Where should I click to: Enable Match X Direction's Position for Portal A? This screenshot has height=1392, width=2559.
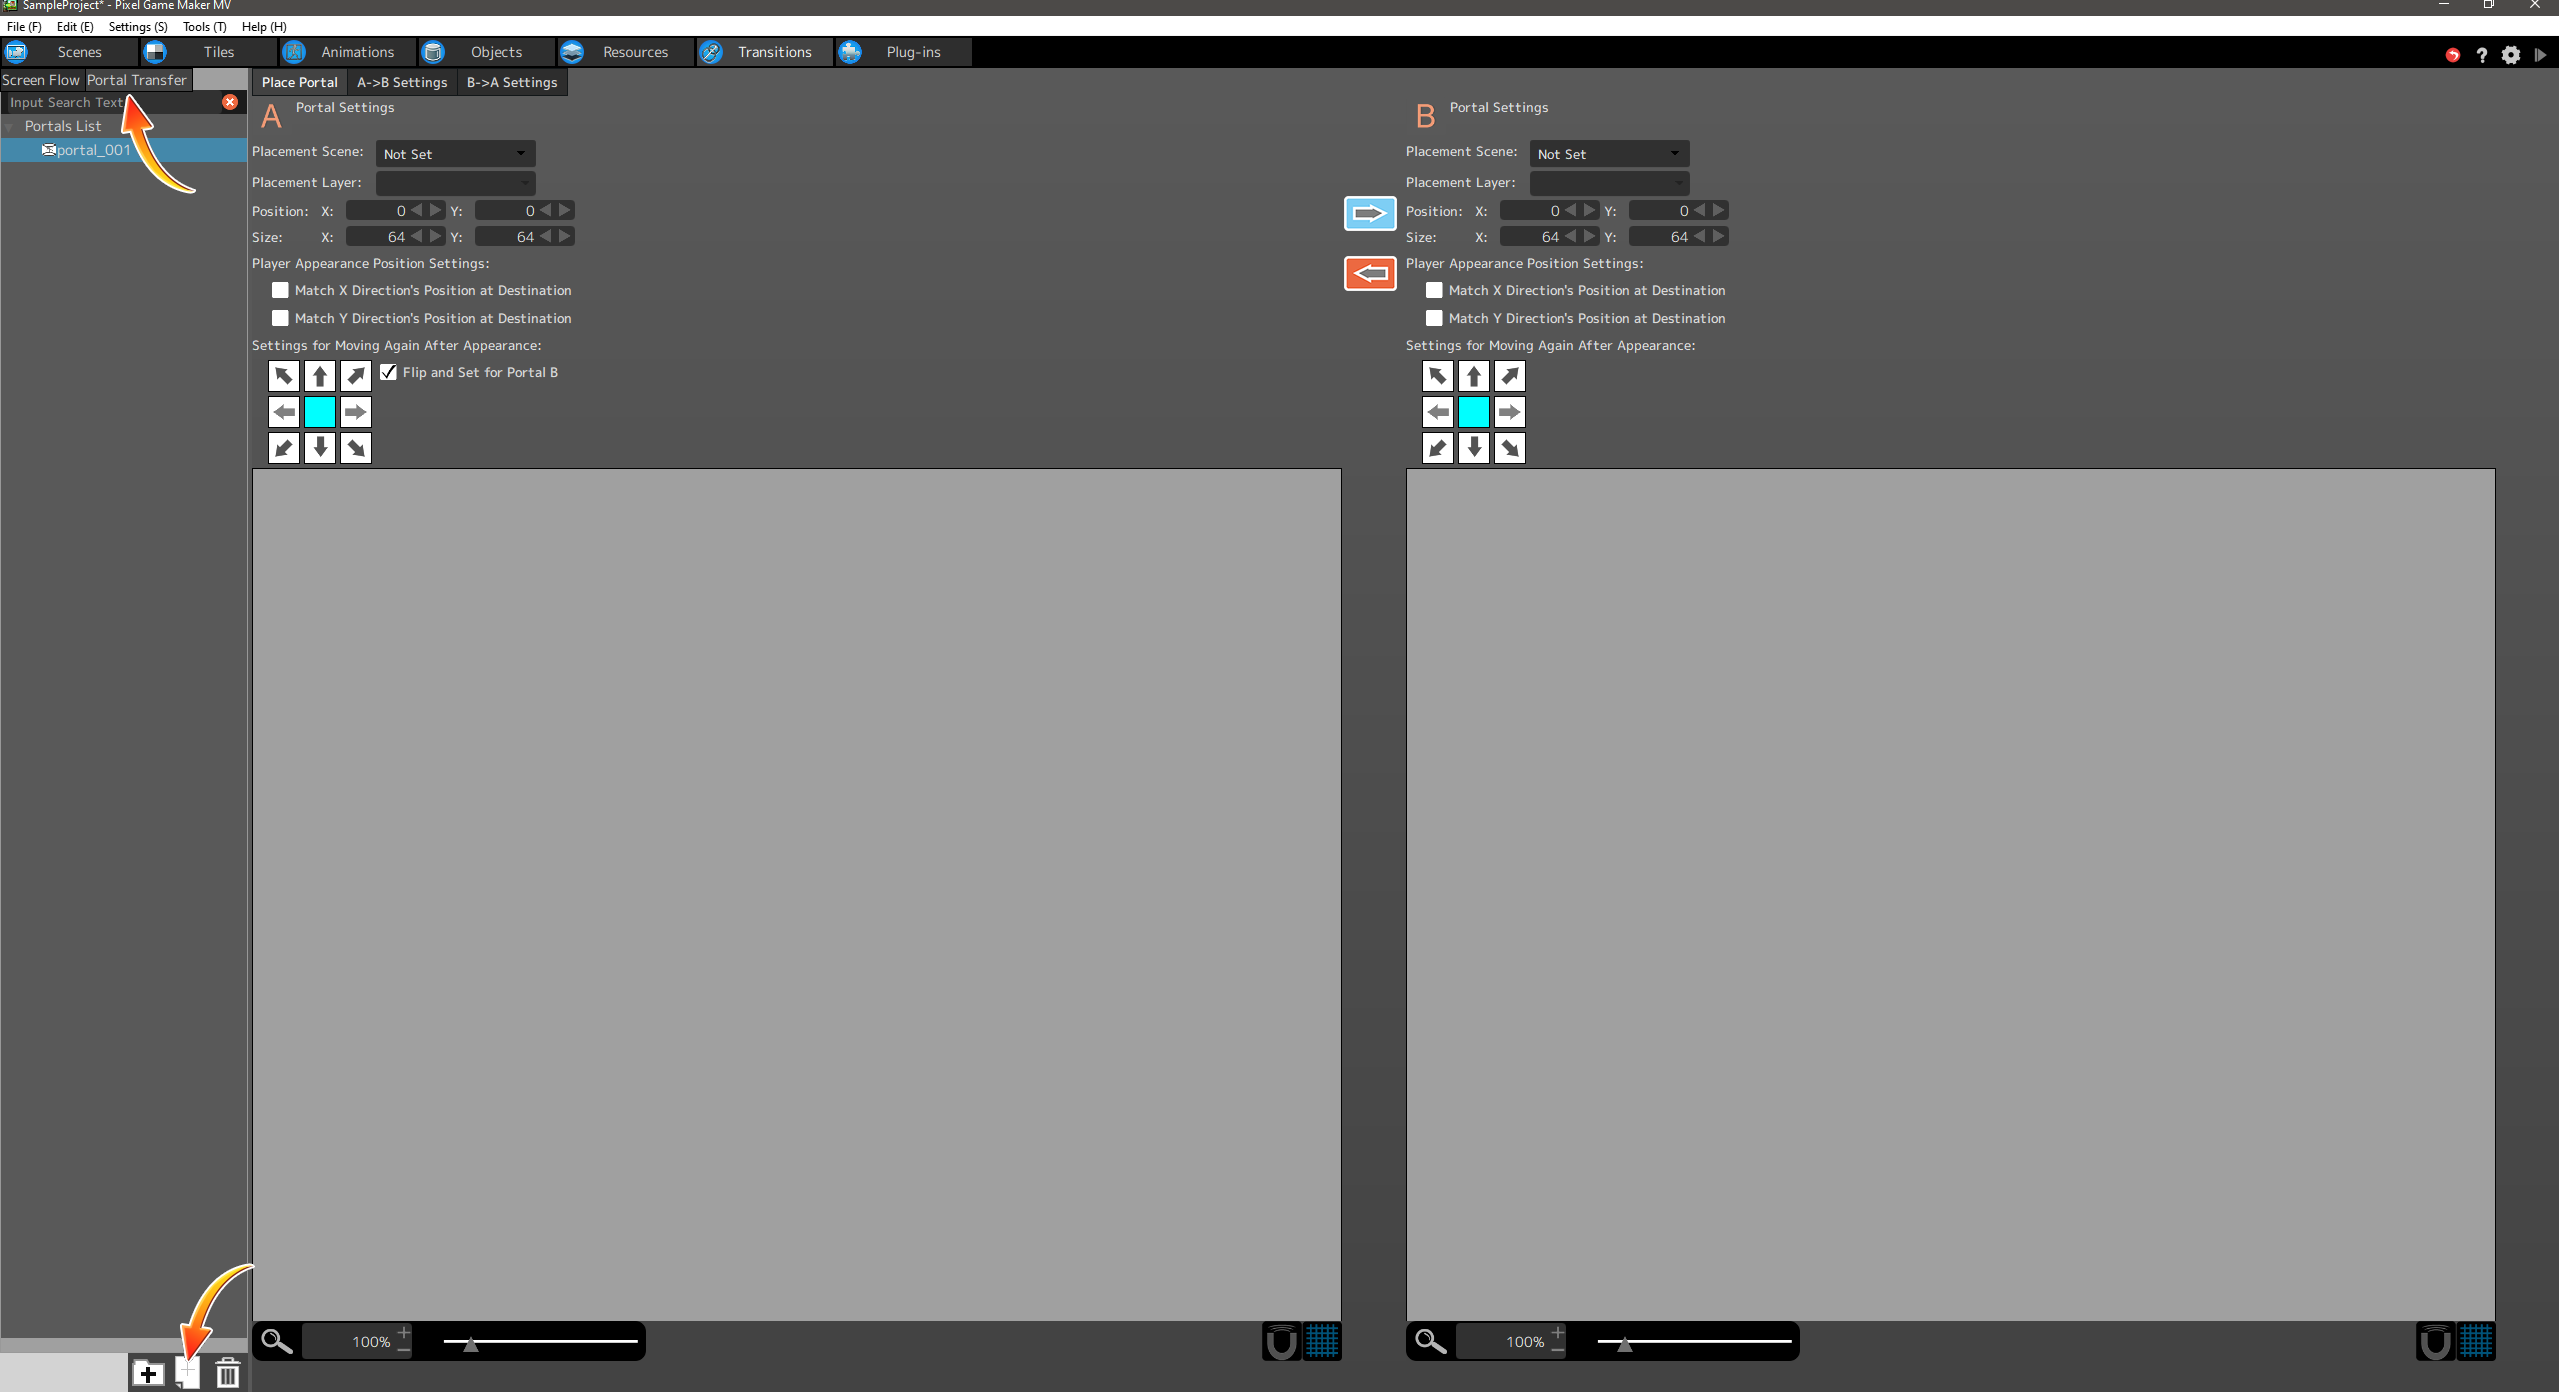(280, 290)
